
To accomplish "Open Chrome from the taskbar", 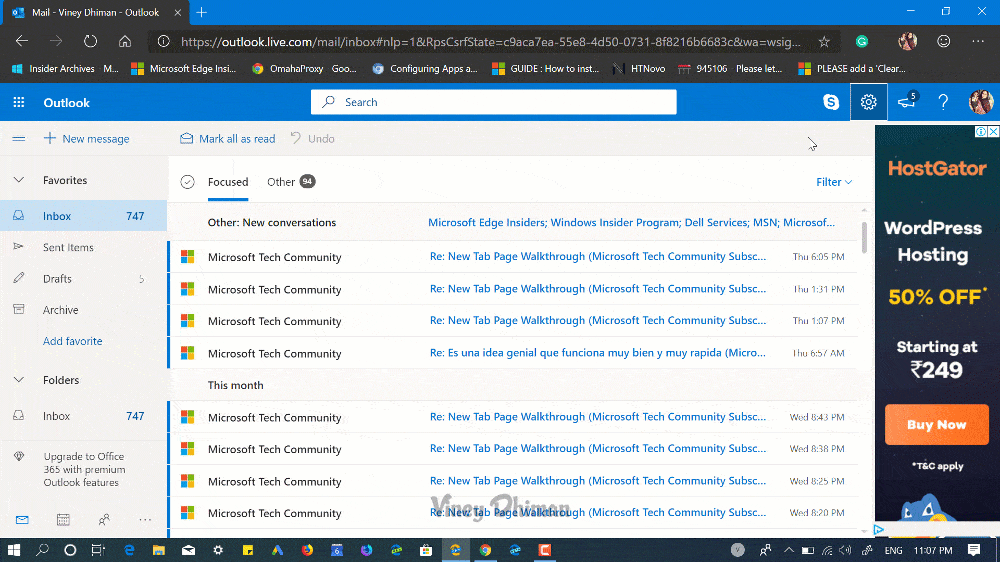I will click(485, 550).
